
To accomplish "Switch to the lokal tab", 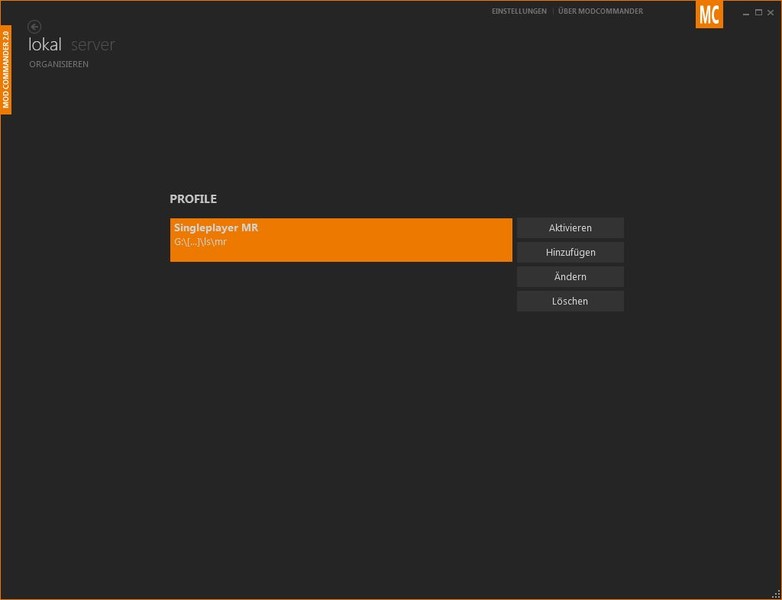I will (x=45, y=45).
